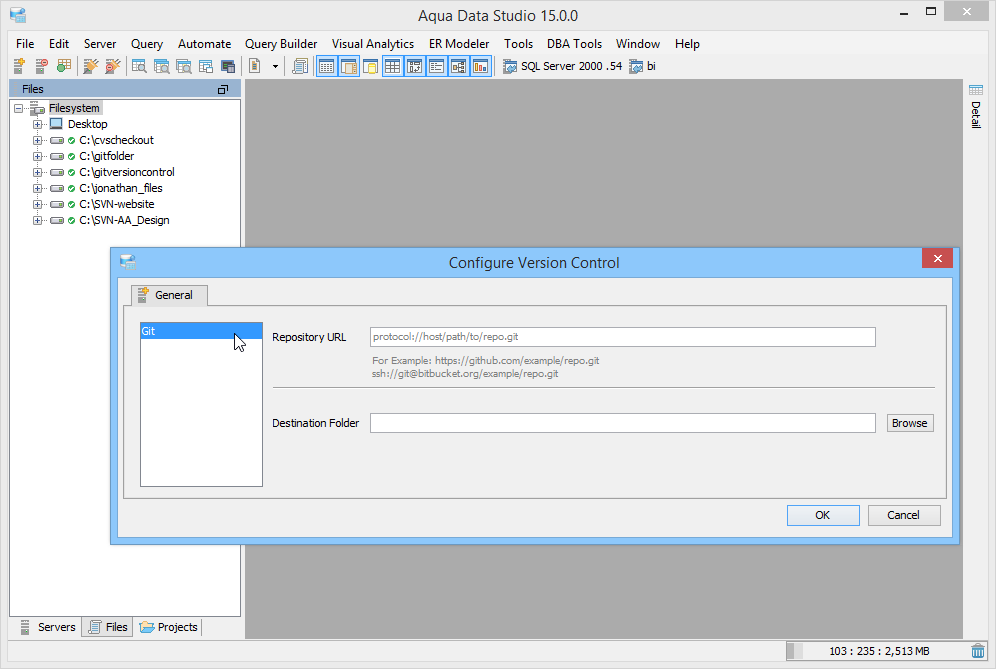The width and height of the screenshot is (996, 669).
Task: Switch to the Servers tab
Action: click(48, 627)
